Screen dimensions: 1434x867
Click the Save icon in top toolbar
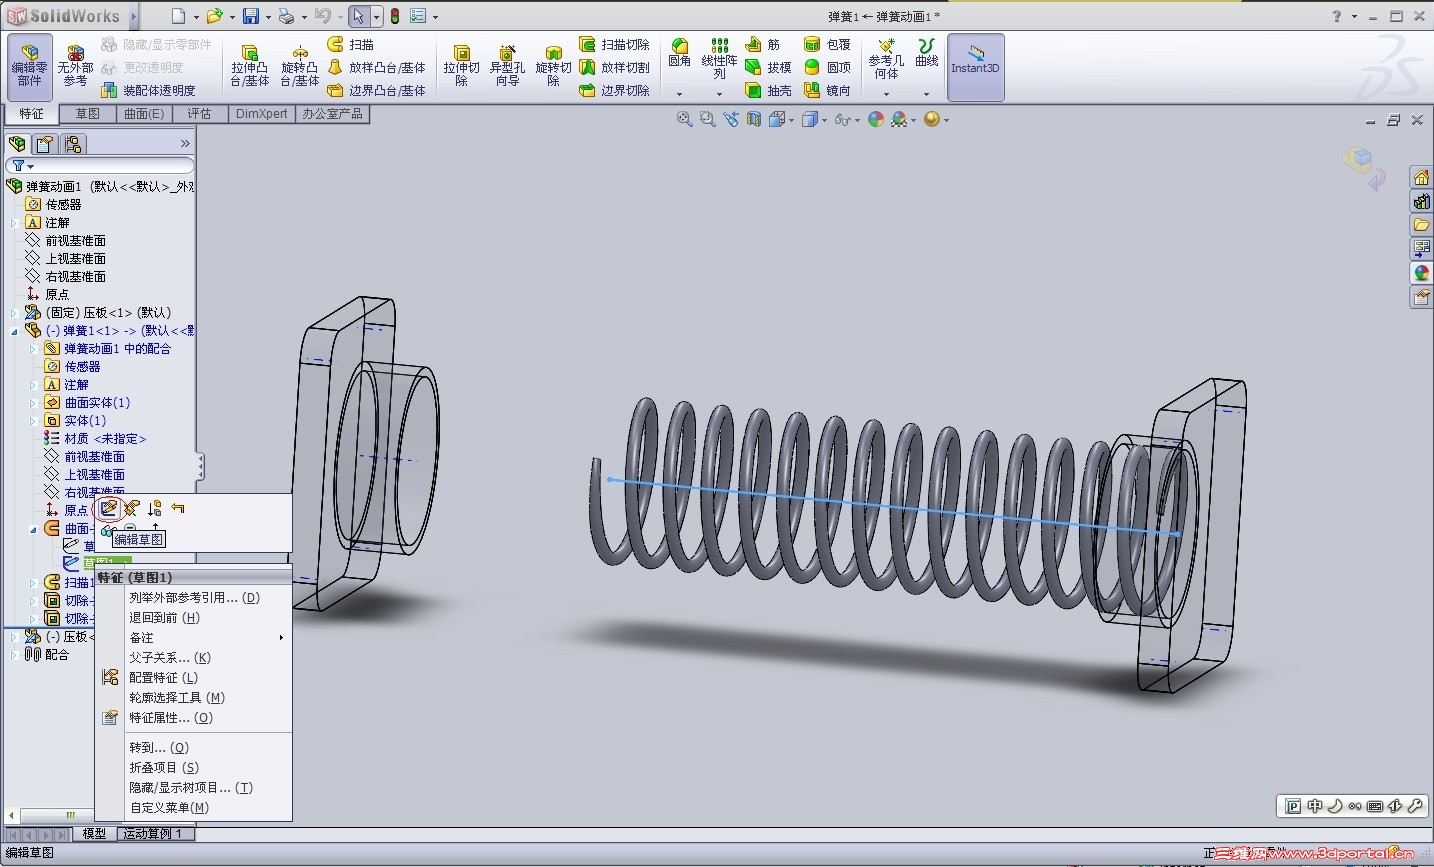coord(251,16)
